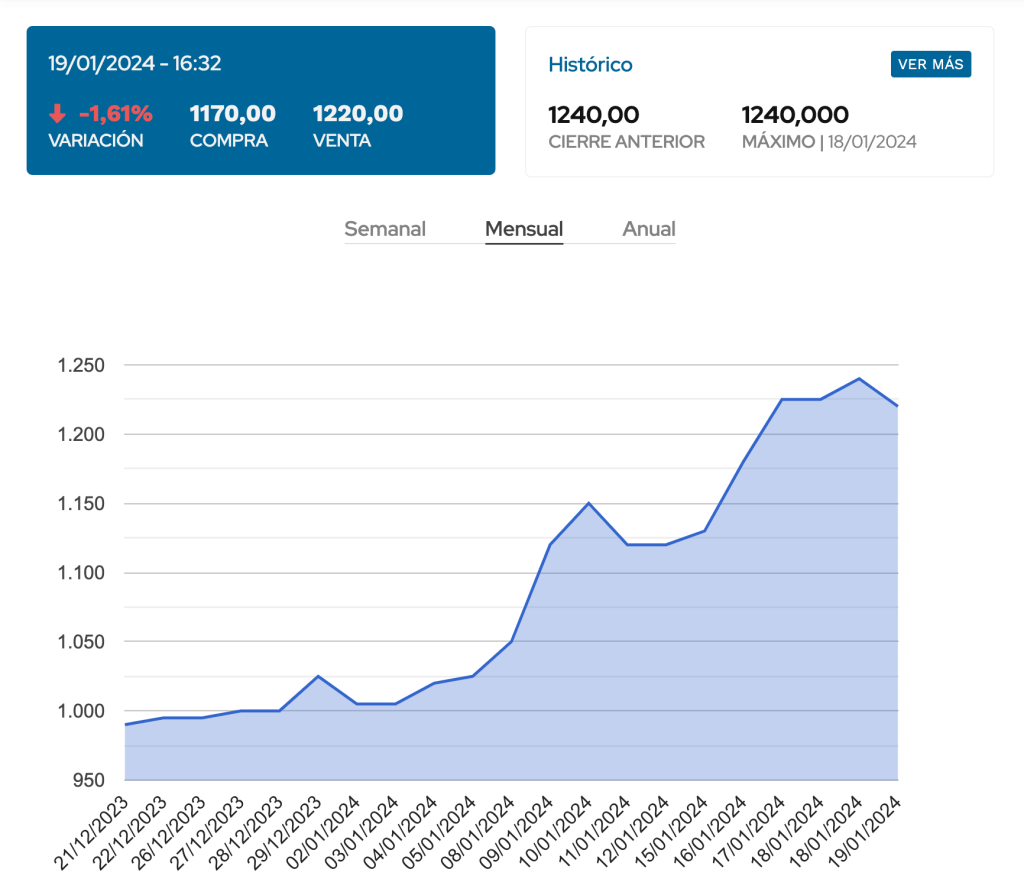Open the Anual tab view
The image size is (1024, 889).
coord(649,229)
